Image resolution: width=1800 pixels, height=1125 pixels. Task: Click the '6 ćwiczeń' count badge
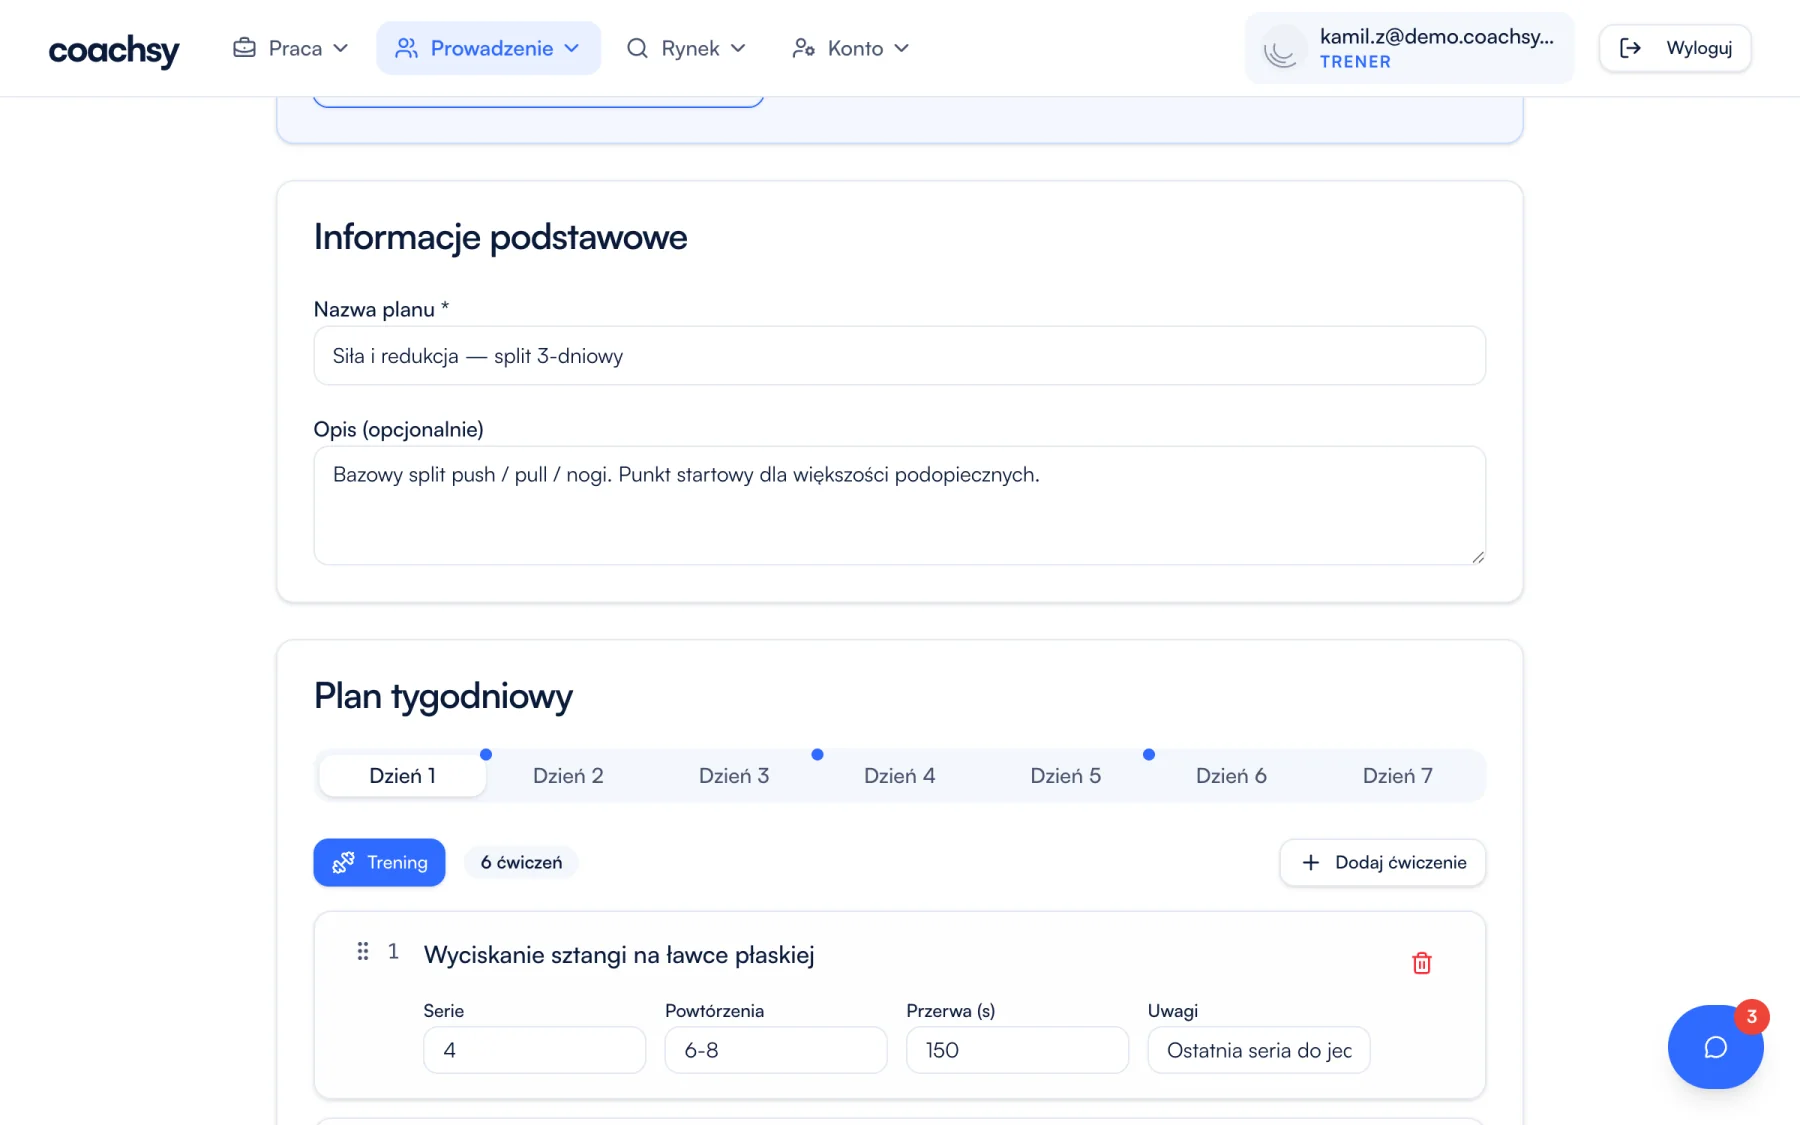click(x=522, y=862)
